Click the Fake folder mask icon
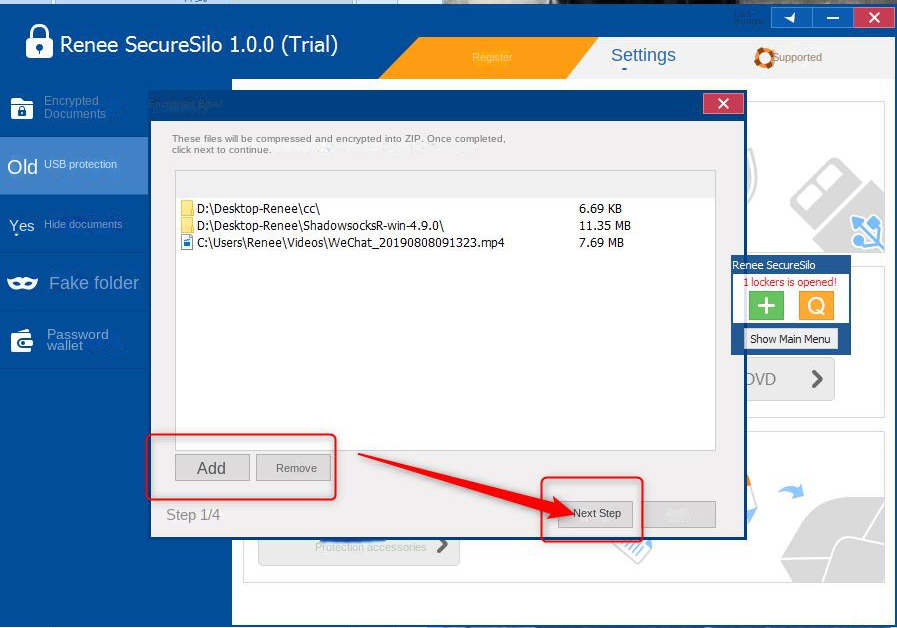The width and height of the screenshot is (897, 628). [x=22, y=284]
